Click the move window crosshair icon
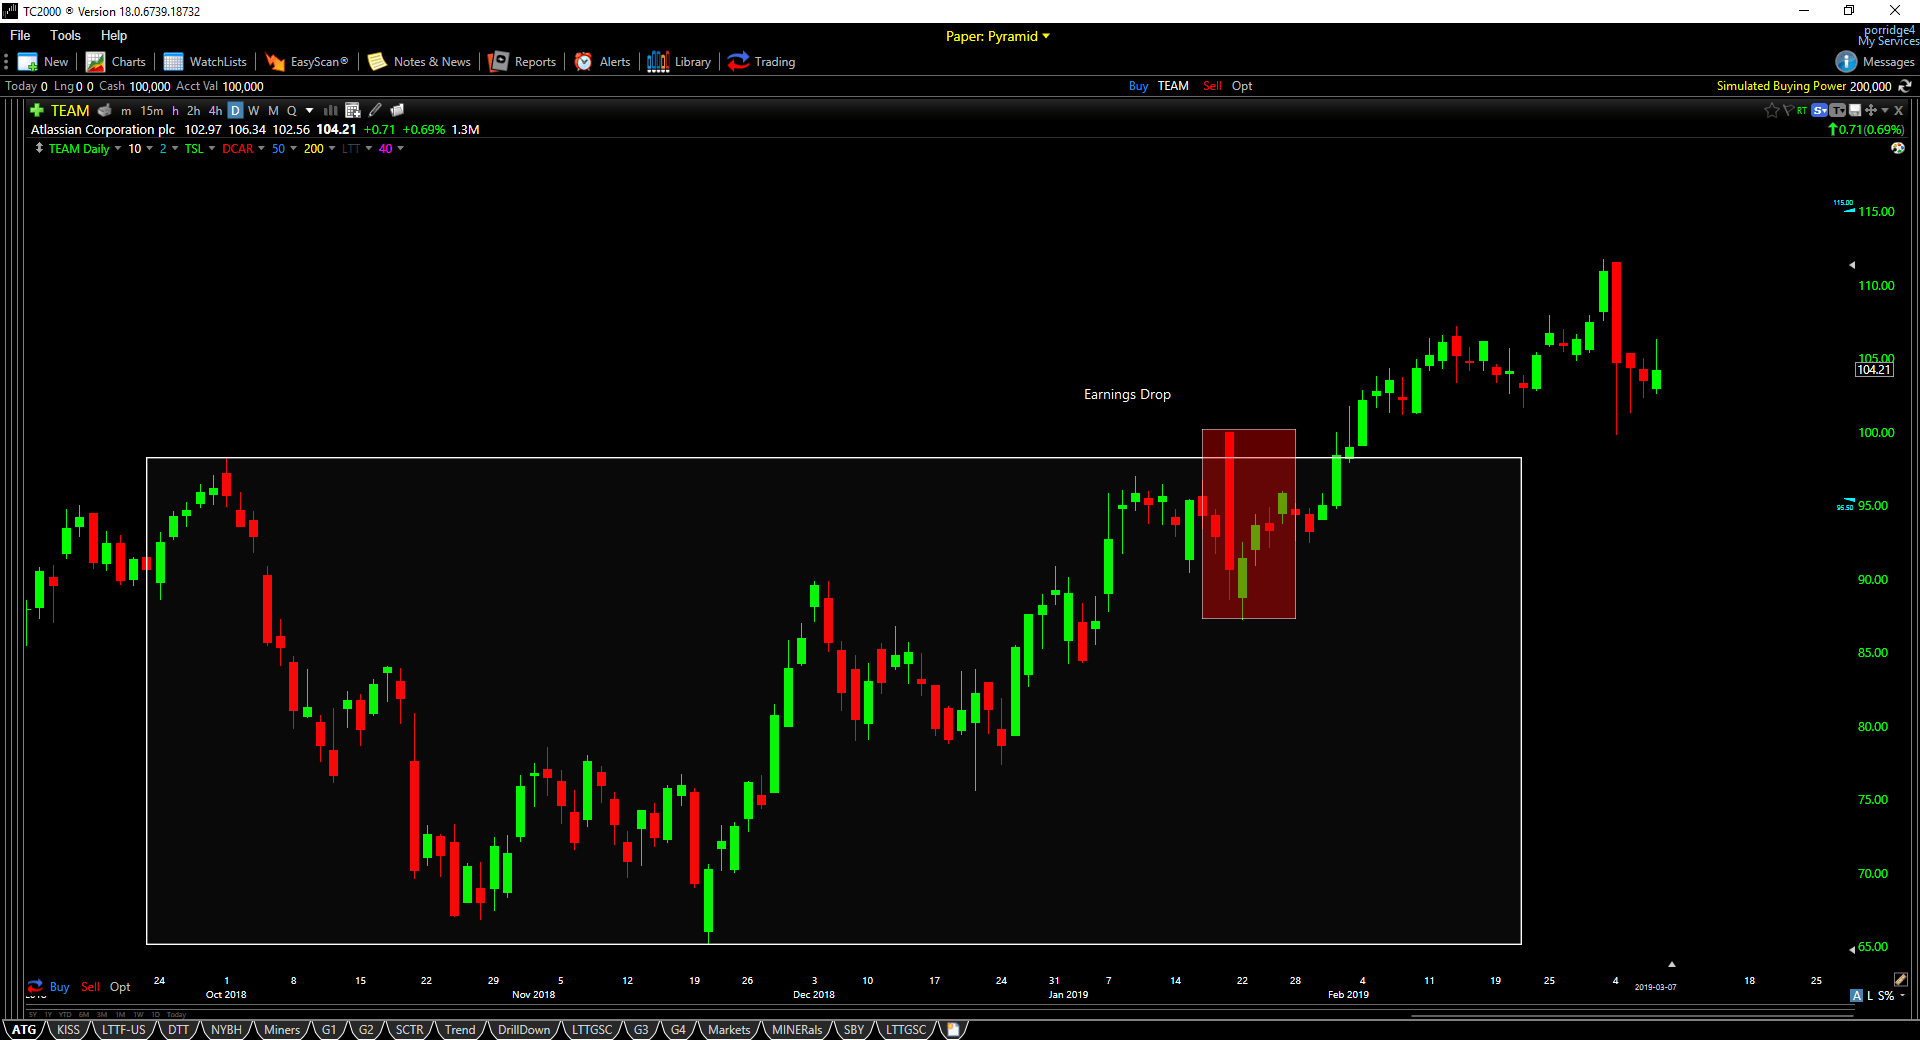 click(1870, 110)
